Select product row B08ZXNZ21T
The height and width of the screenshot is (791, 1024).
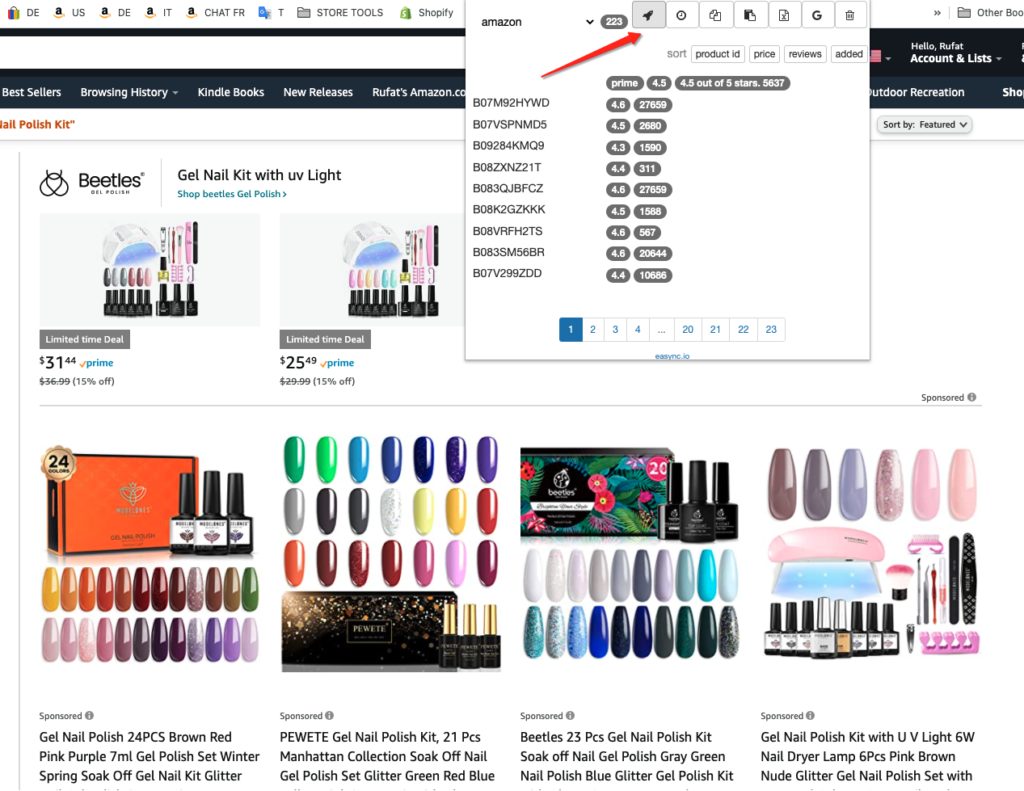click(x=507, y=167)
